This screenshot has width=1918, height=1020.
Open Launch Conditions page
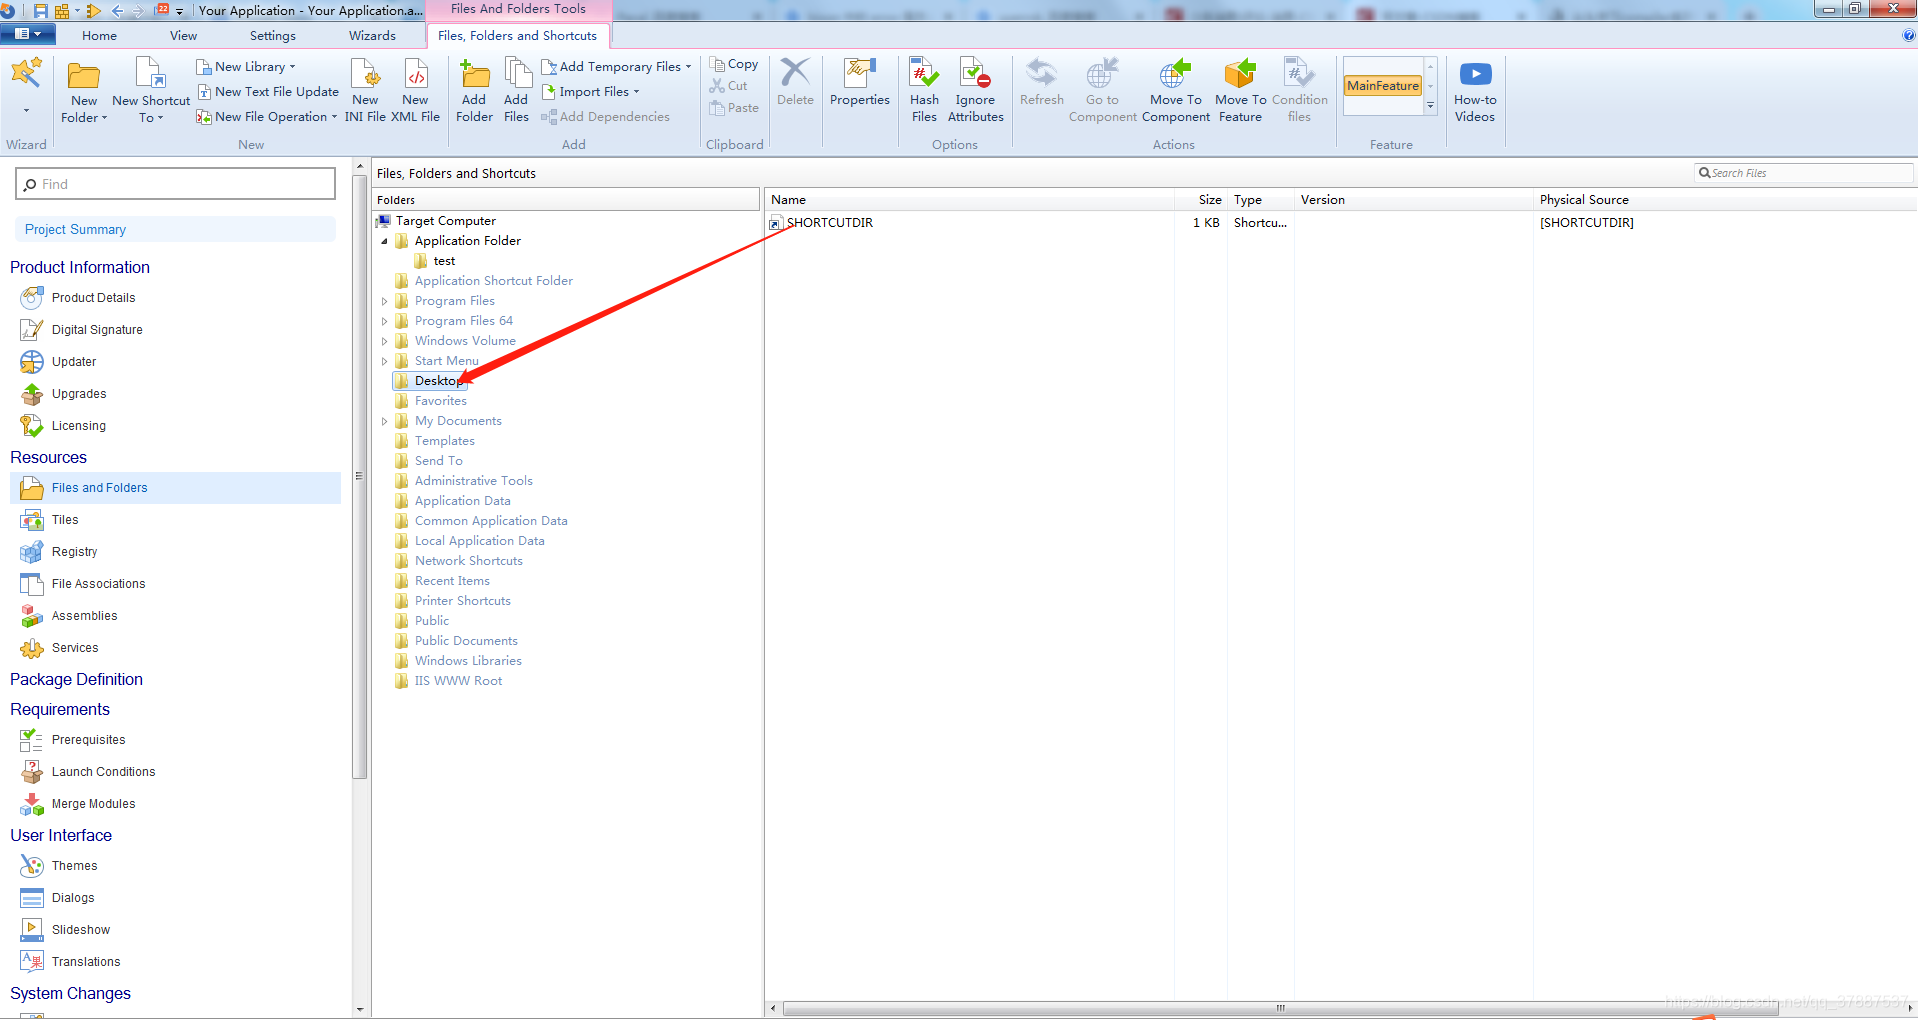103,772
